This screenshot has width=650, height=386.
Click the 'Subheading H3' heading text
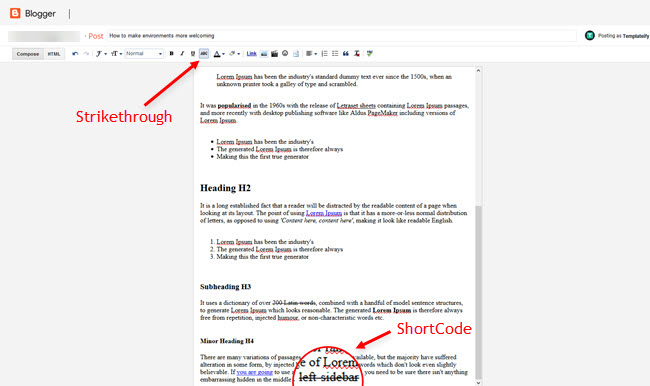pyautogui.click(x=226, y=287)
